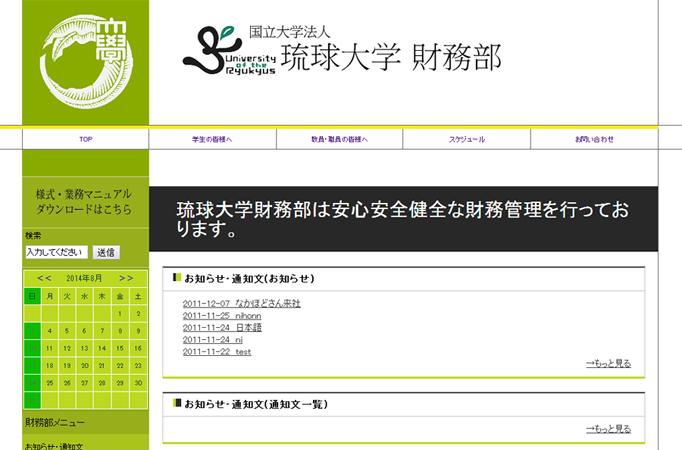
Task: Open the 2011-11-24 日本語 notice
Action: coord(222,328)
